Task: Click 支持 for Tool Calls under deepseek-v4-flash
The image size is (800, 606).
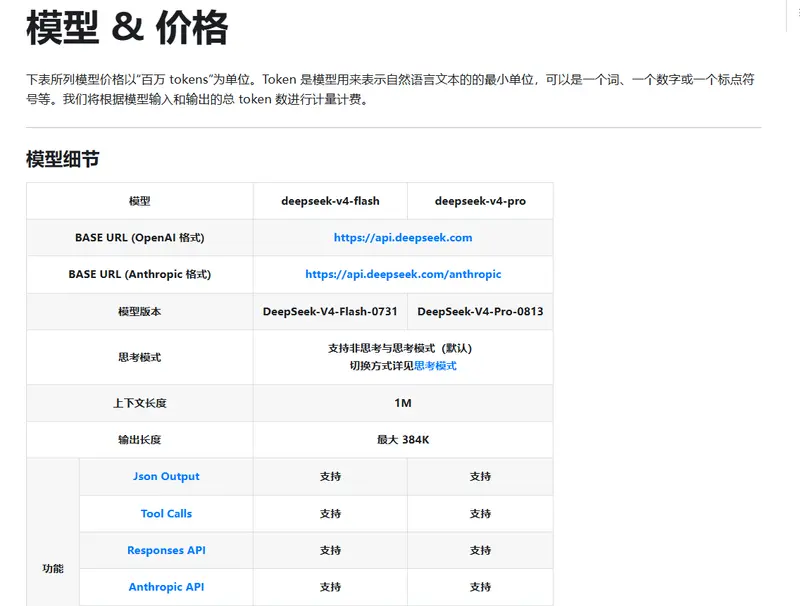Action: [330, 514]
